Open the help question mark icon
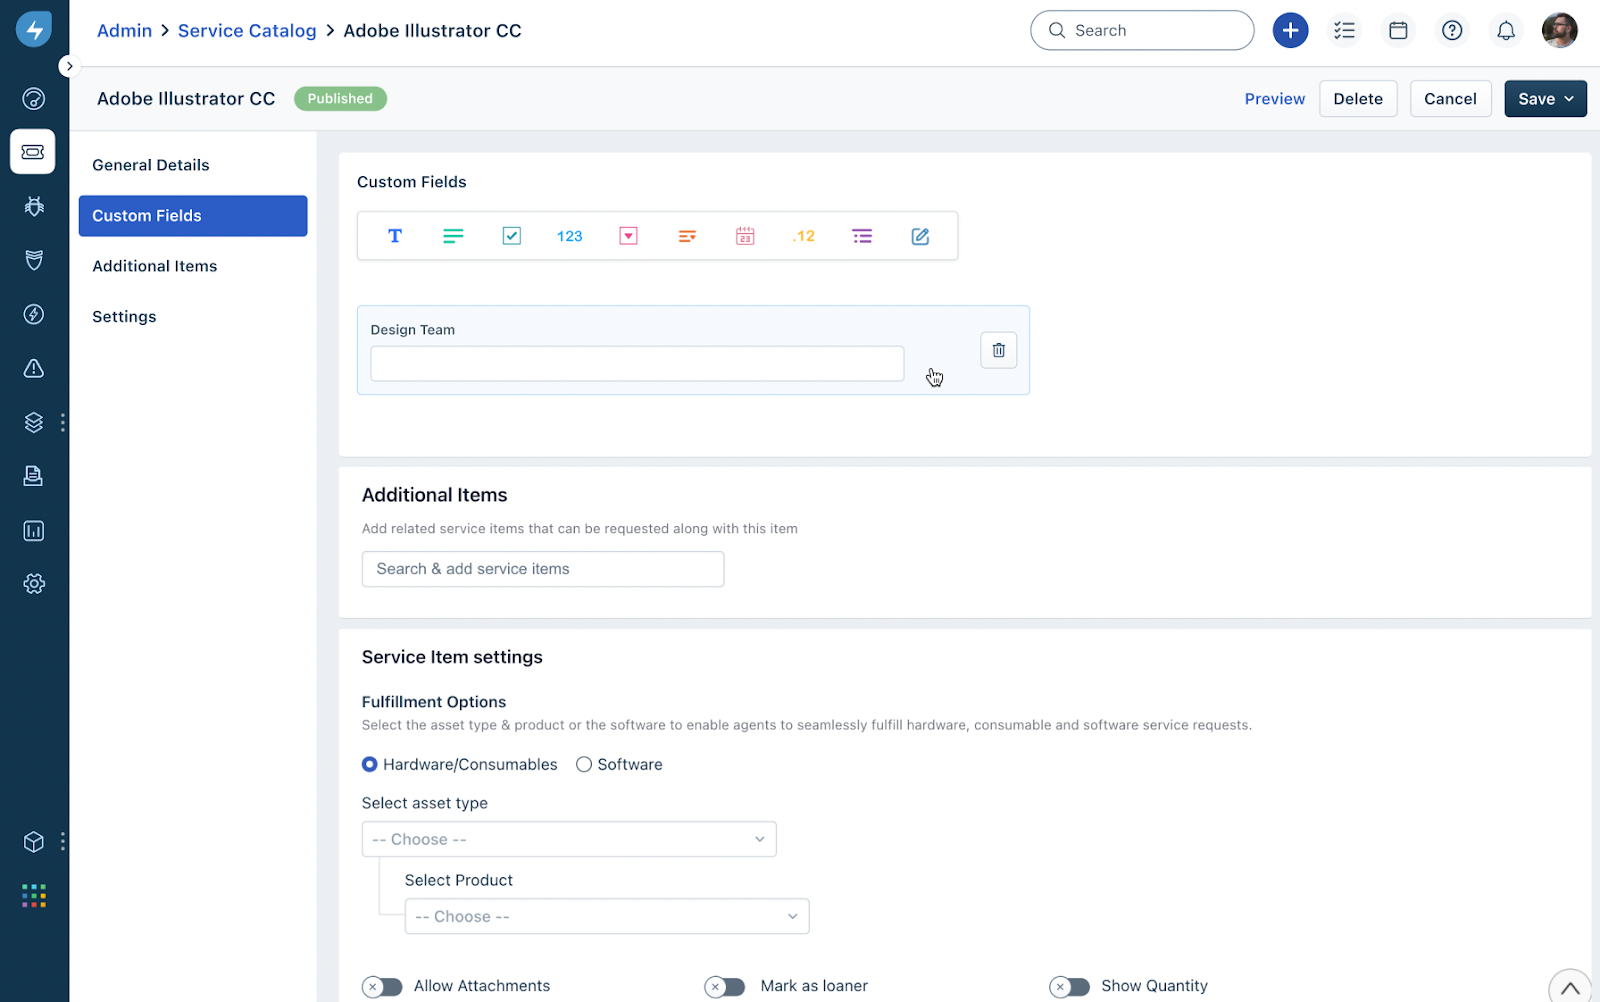Image resolution: width=1600 pixels, height=1002 pixels. (1452, 30)
